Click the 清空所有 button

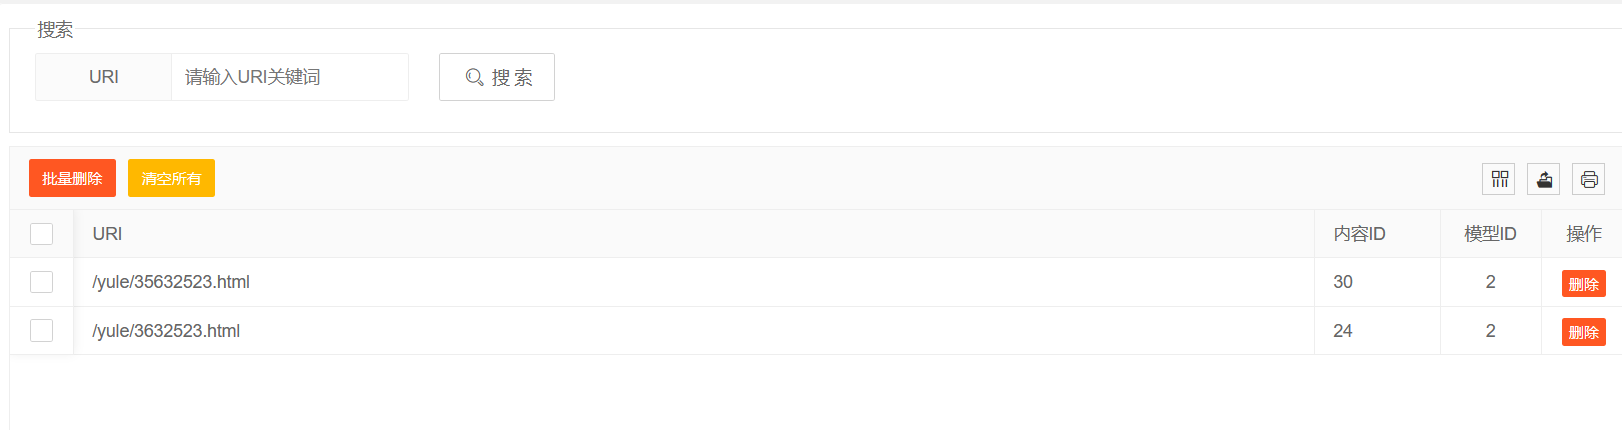(x=171, y=178)
